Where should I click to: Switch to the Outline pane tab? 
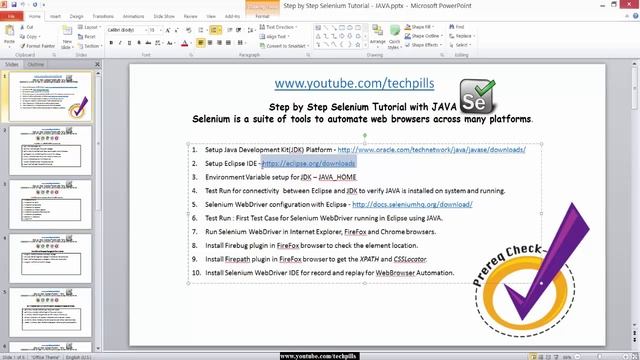coord(36,64)
